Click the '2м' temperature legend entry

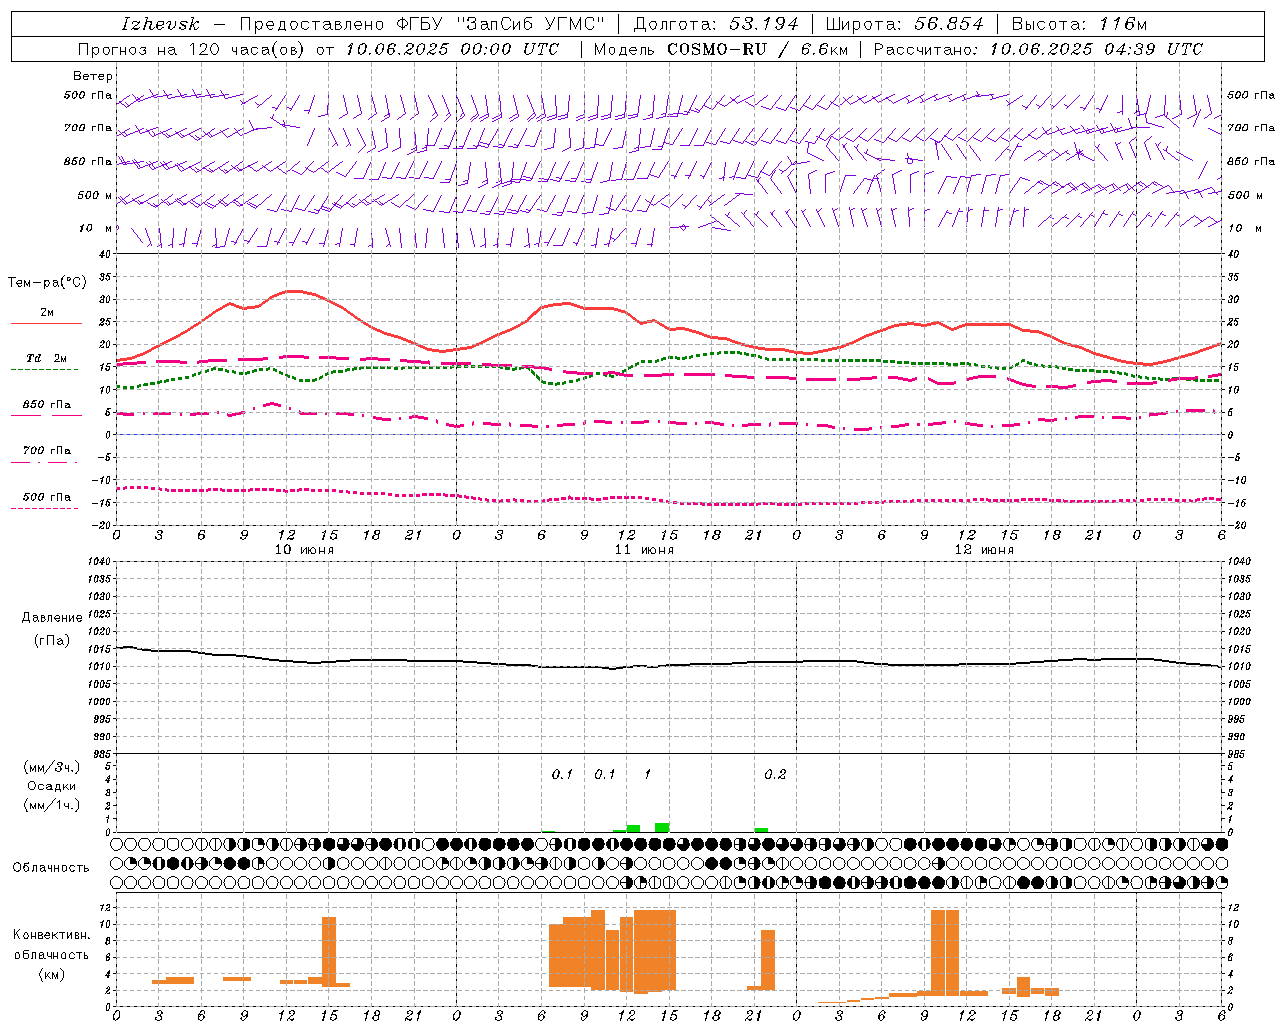46,313
